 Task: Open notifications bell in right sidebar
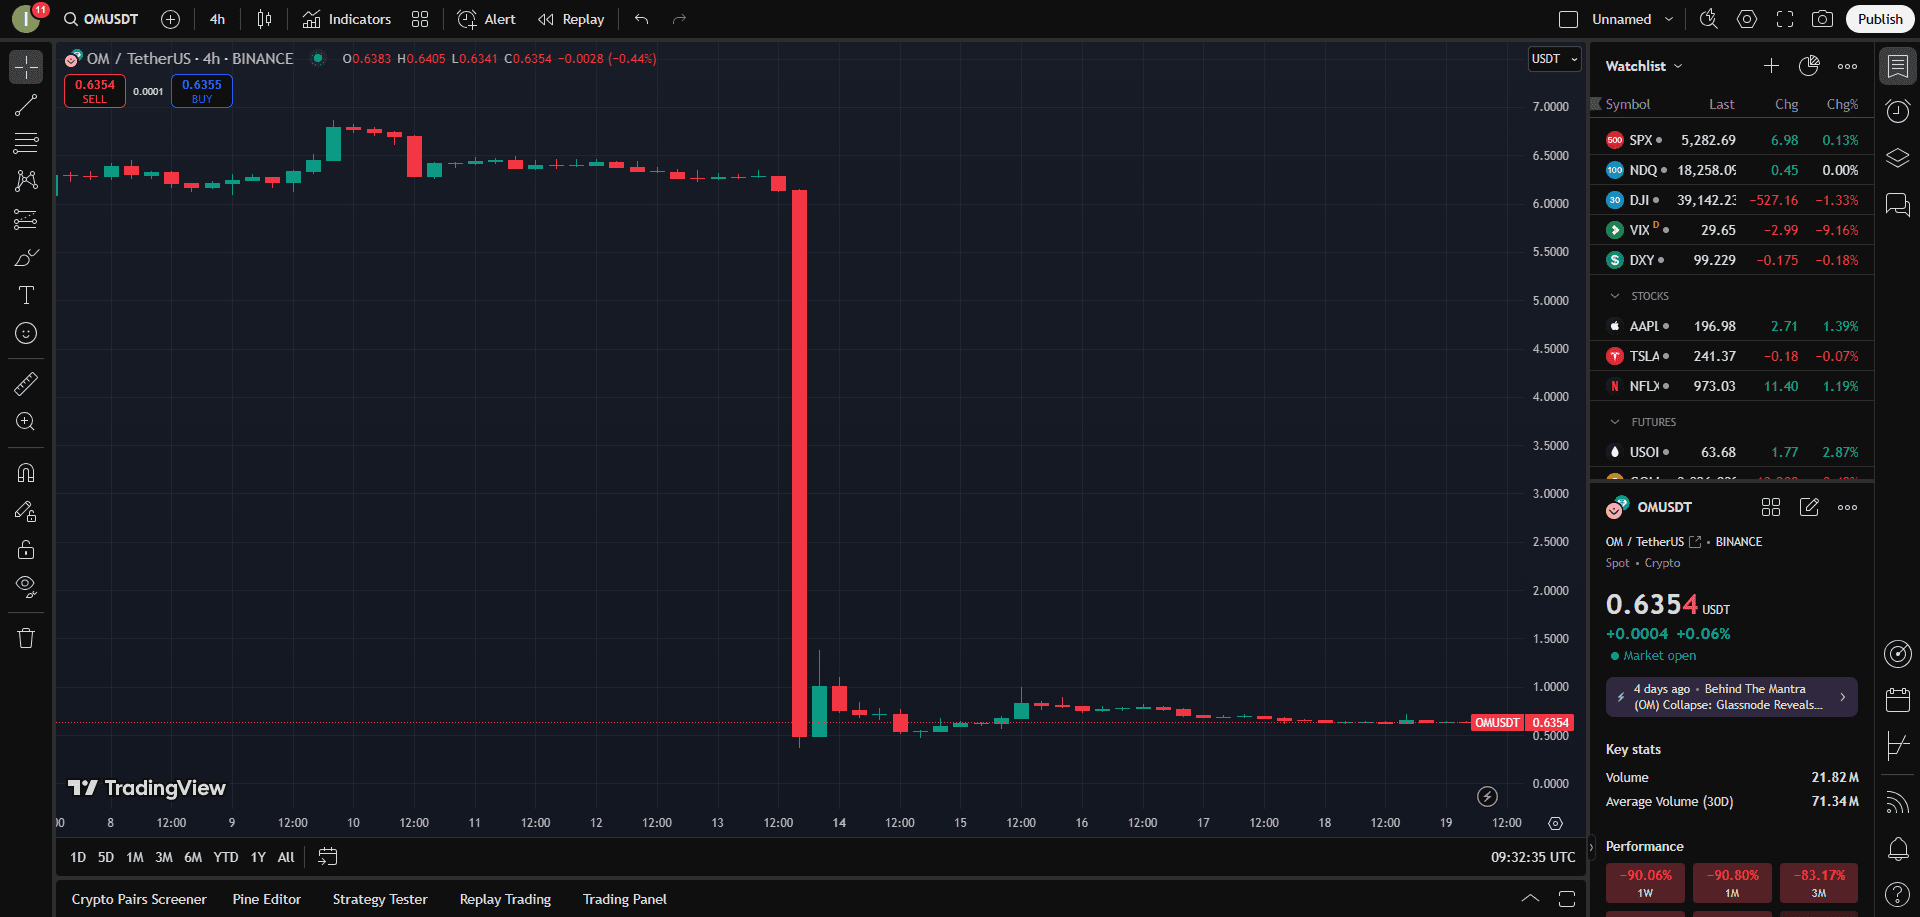1898,849
